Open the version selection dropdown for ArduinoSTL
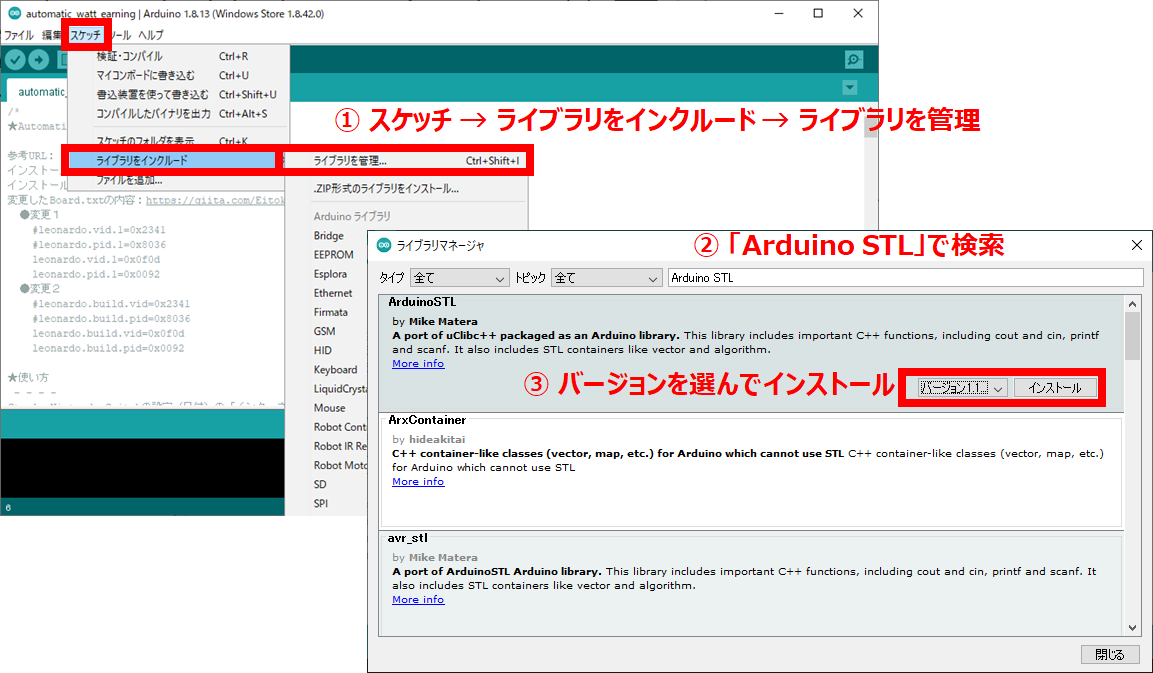This screenshot has width=1153, height=673. click(x=962, y=388)
